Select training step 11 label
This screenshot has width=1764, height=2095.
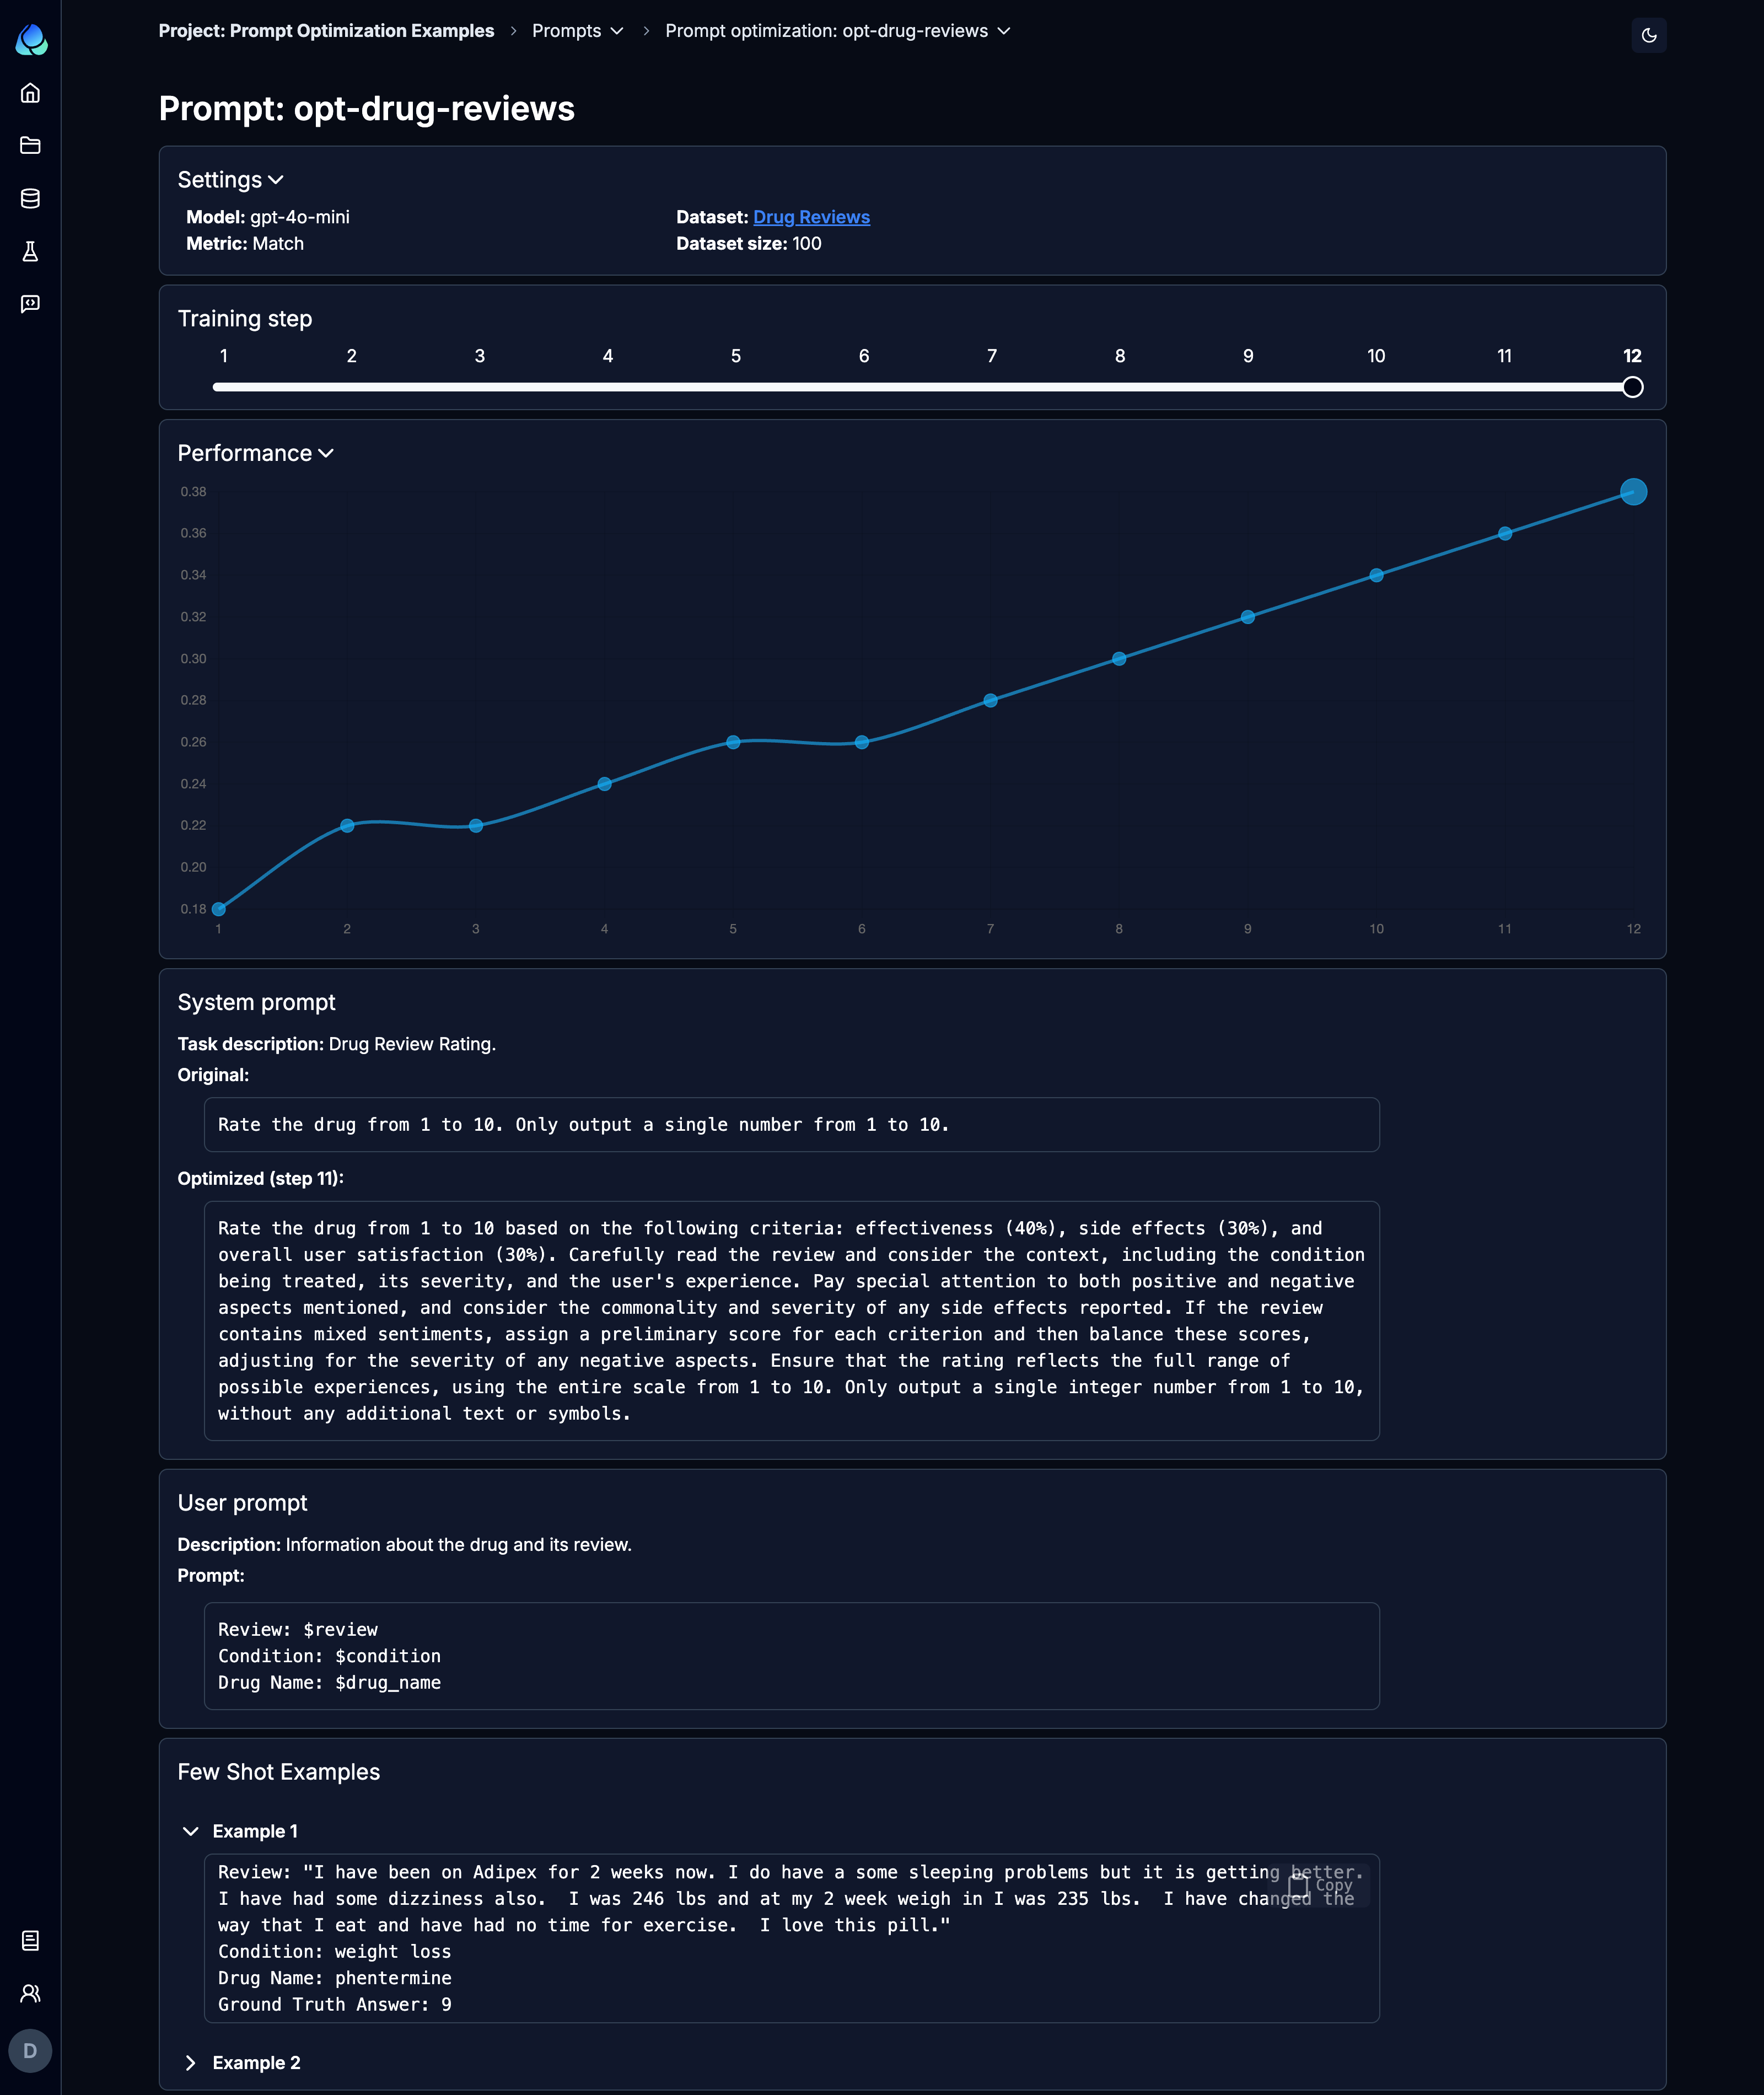pyautogui.click(x=1504, y=356)
